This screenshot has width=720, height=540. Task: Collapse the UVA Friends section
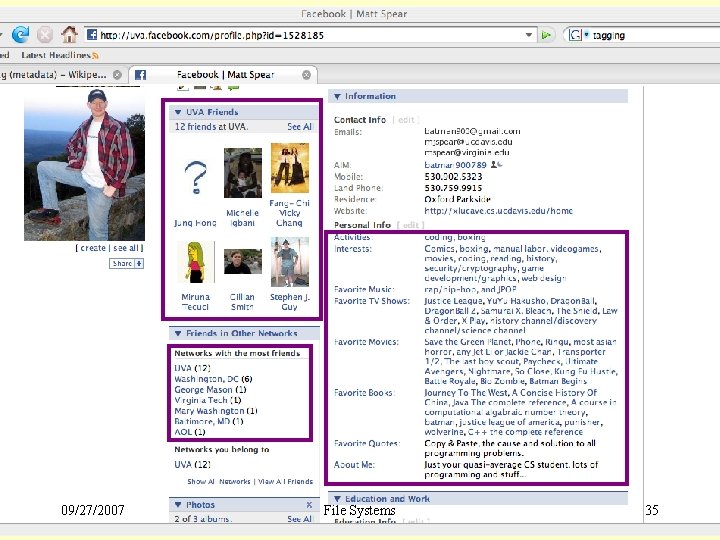(178, 112)
